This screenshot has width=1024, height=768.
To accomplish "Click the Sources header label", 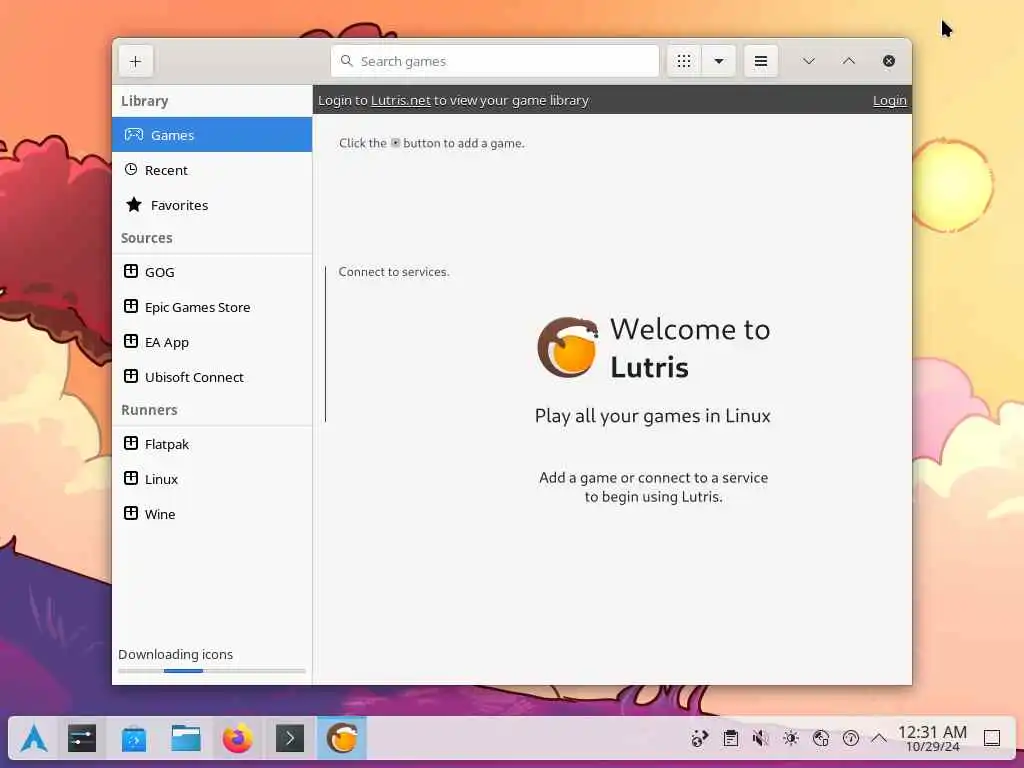I will point(146,238).
